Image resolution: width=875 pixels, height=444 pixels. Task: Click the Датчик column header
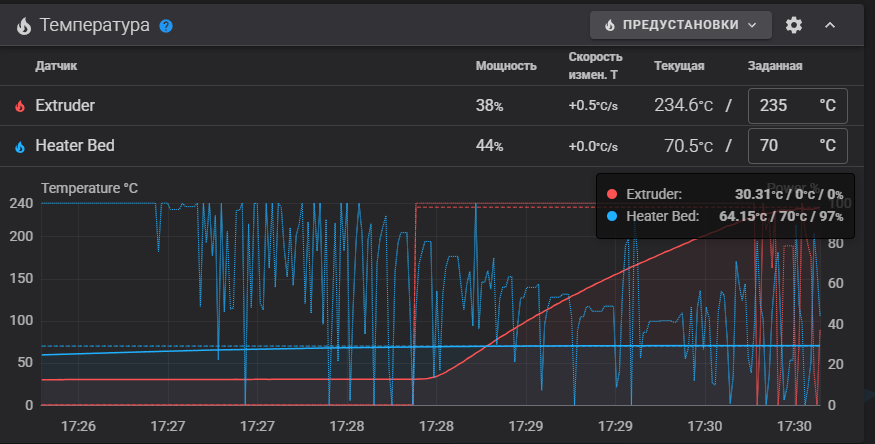tap(56, 66)
